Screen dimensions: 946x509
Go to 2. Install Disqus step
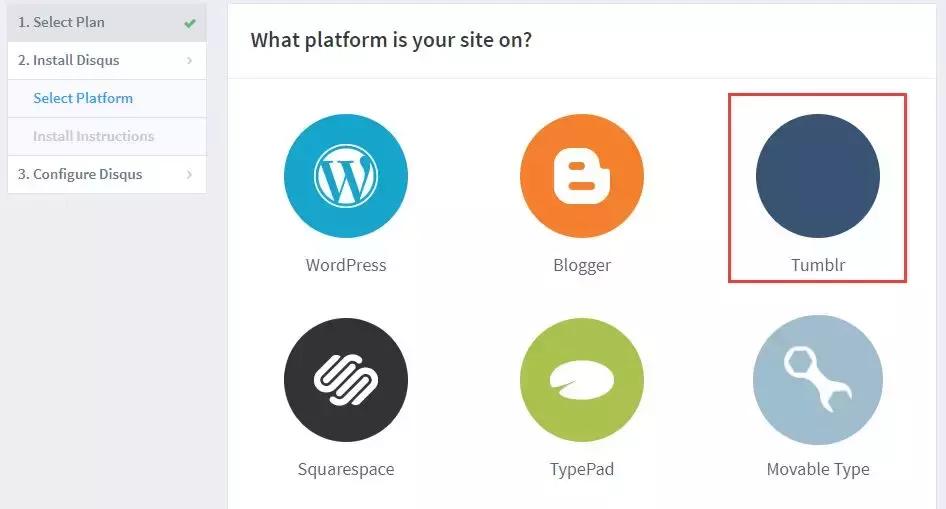(68, 60)
